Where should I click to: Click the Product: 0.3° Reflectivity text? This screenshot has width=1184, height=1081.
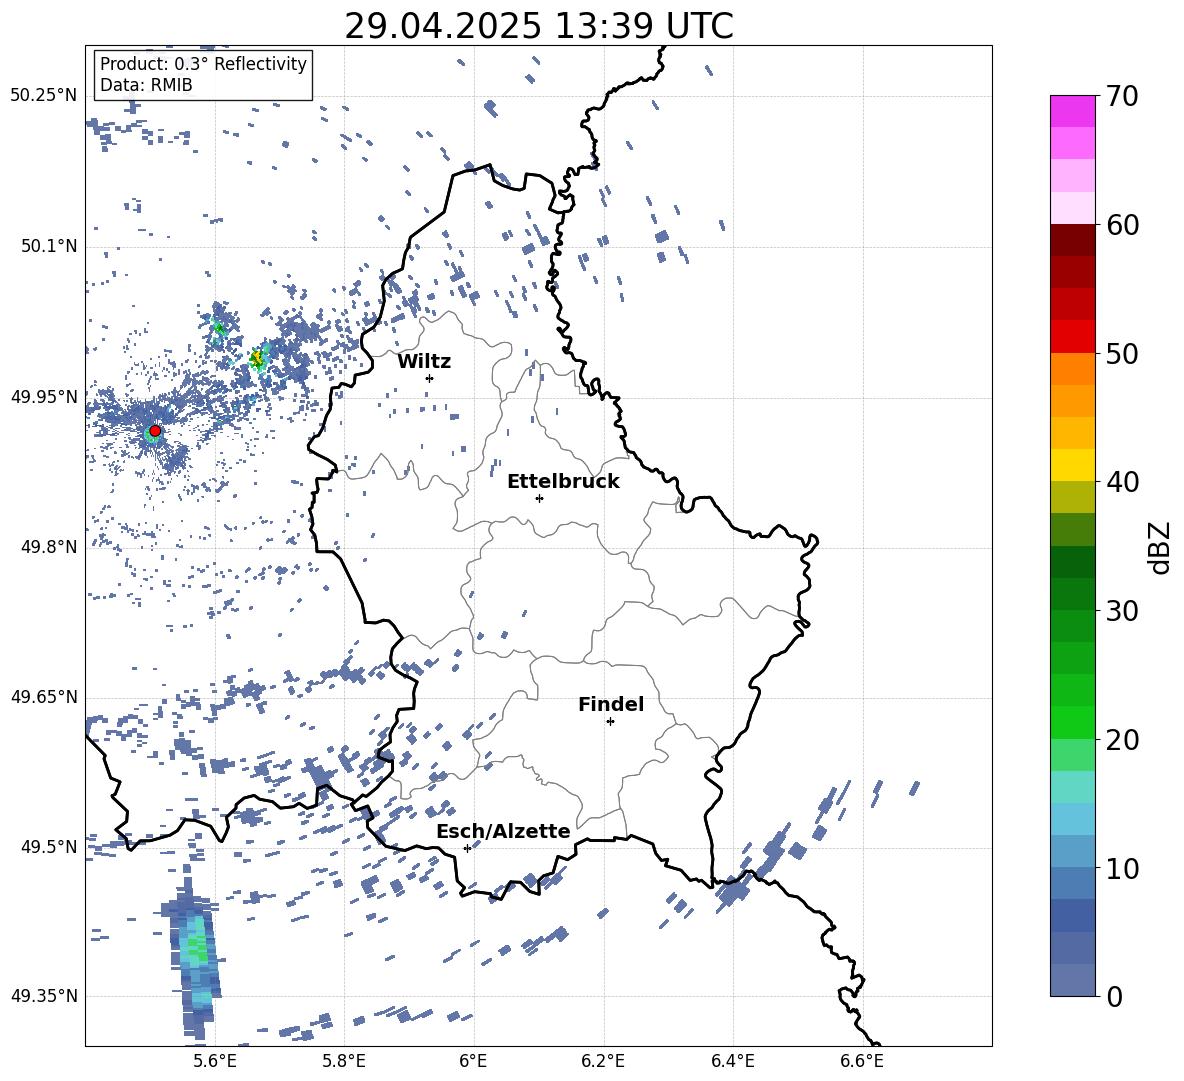pyautogui.click(x=203, y=64)
